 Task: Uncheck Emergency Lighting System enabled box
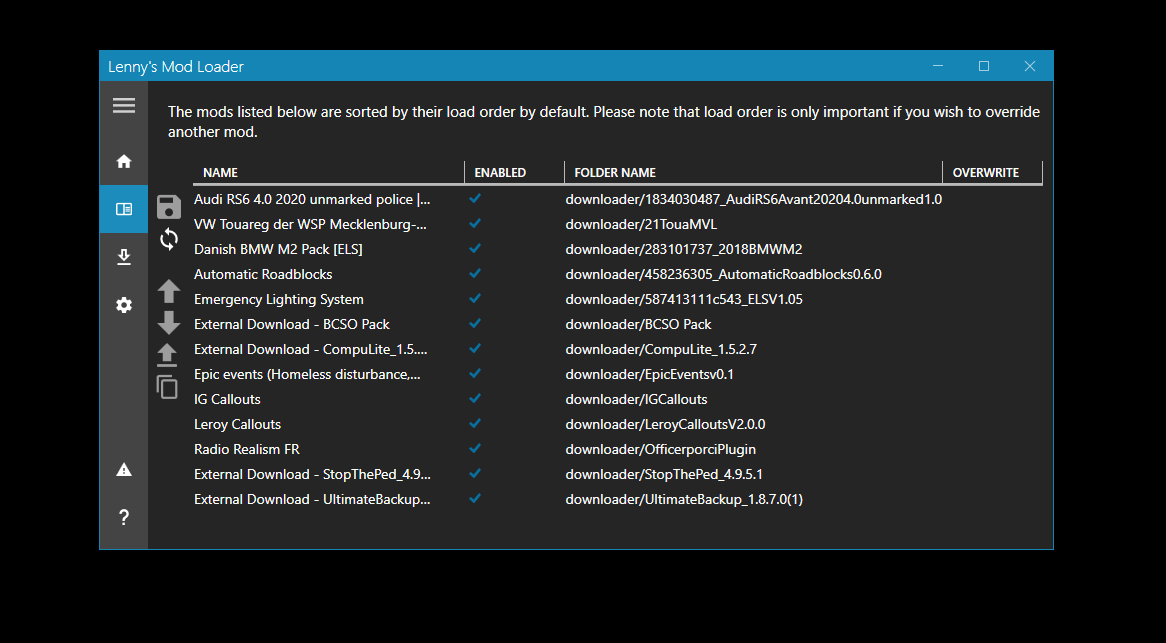475,299
